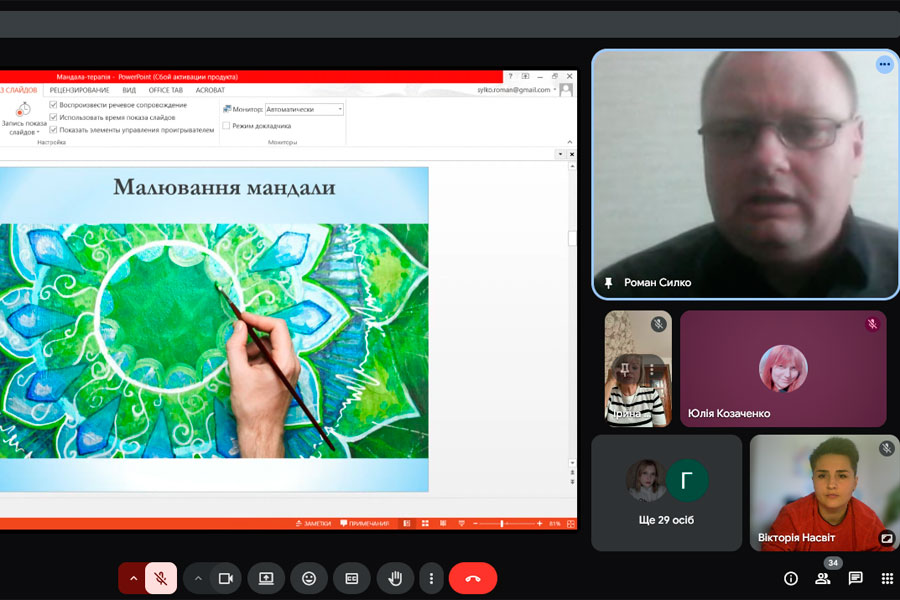The height and width of the screenshot is (600, 900).
Task: Open the OFFICE TAB ribbon tab
Action: [165, 90]
